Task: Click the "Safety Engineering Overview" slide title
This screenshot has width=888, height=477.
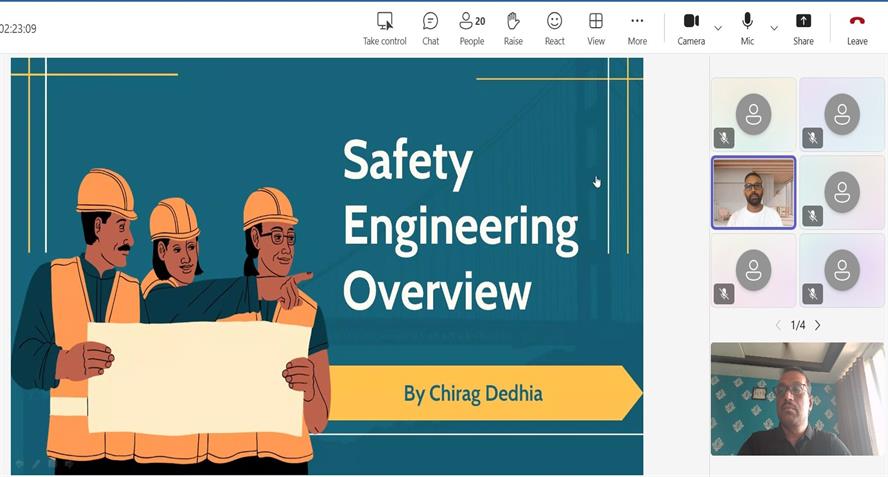Action: point(459,225)
